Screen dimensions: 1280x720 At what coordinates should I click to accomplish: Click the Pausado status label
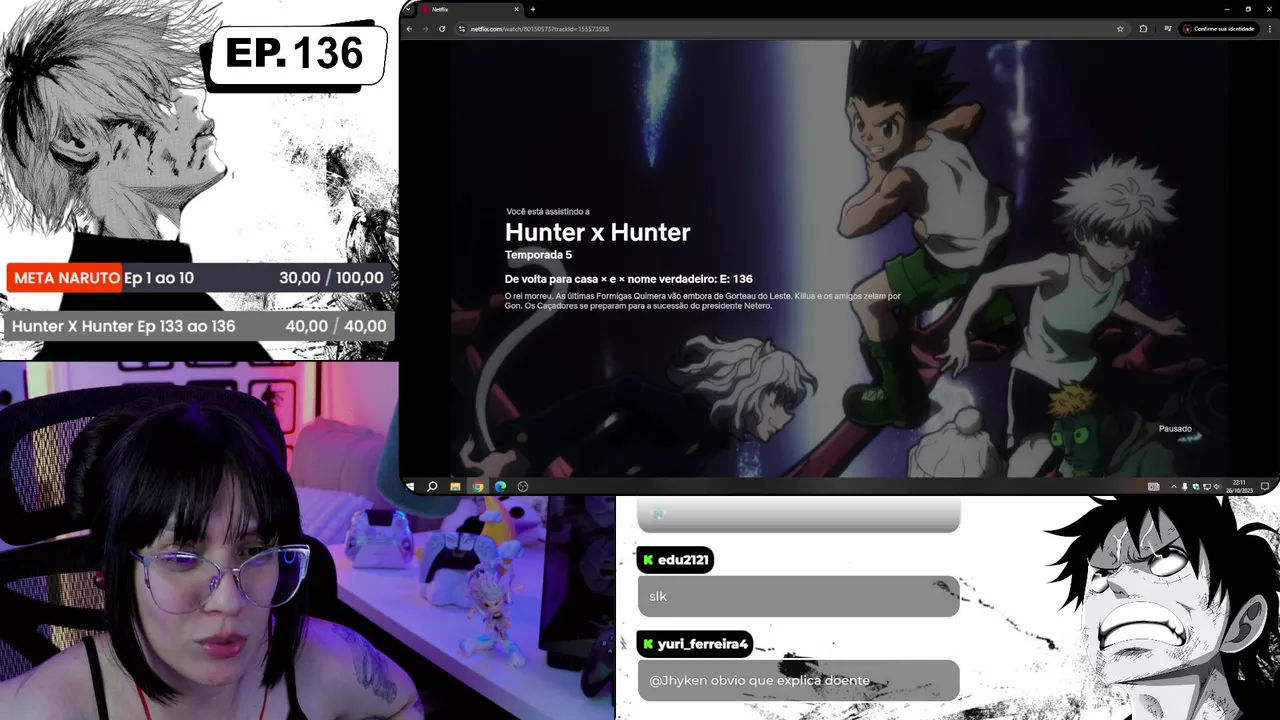(1175, 429)
